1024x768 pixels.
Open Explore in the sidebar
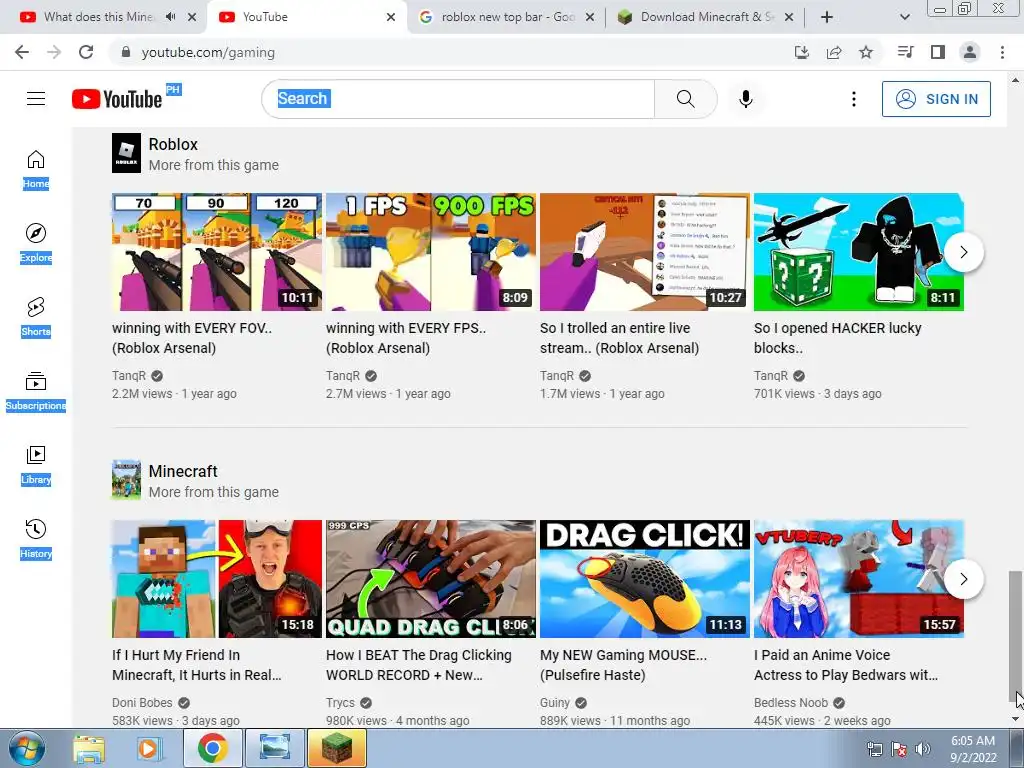(36, 243)
